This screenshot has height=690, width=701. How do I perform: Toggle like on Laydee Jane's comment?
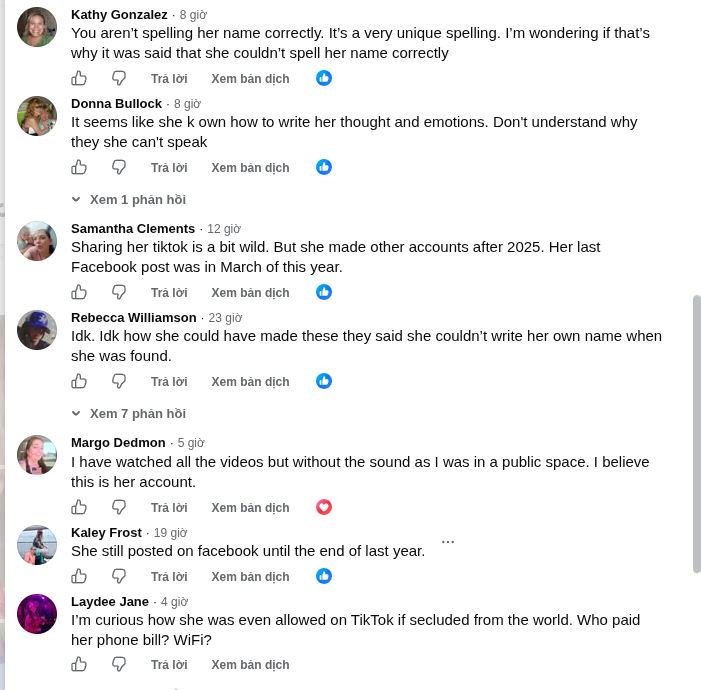(x=79, y=664)
